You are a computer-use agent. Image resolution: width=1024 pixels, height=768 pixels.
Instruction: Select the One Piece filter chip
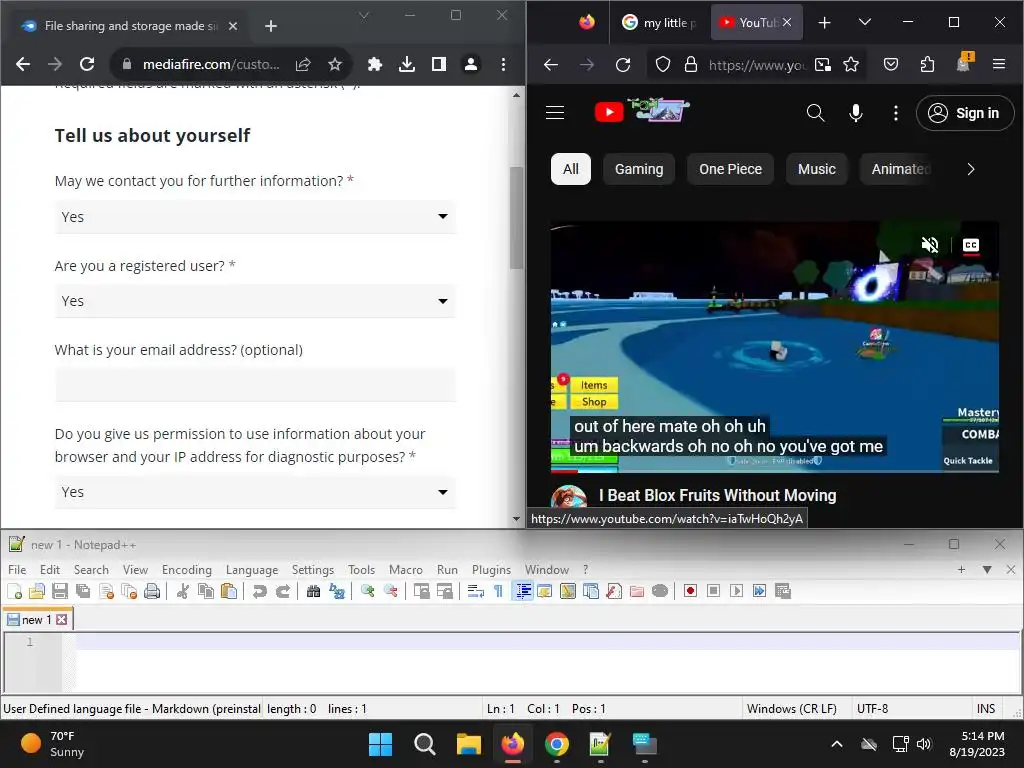[x=730, y=169]
